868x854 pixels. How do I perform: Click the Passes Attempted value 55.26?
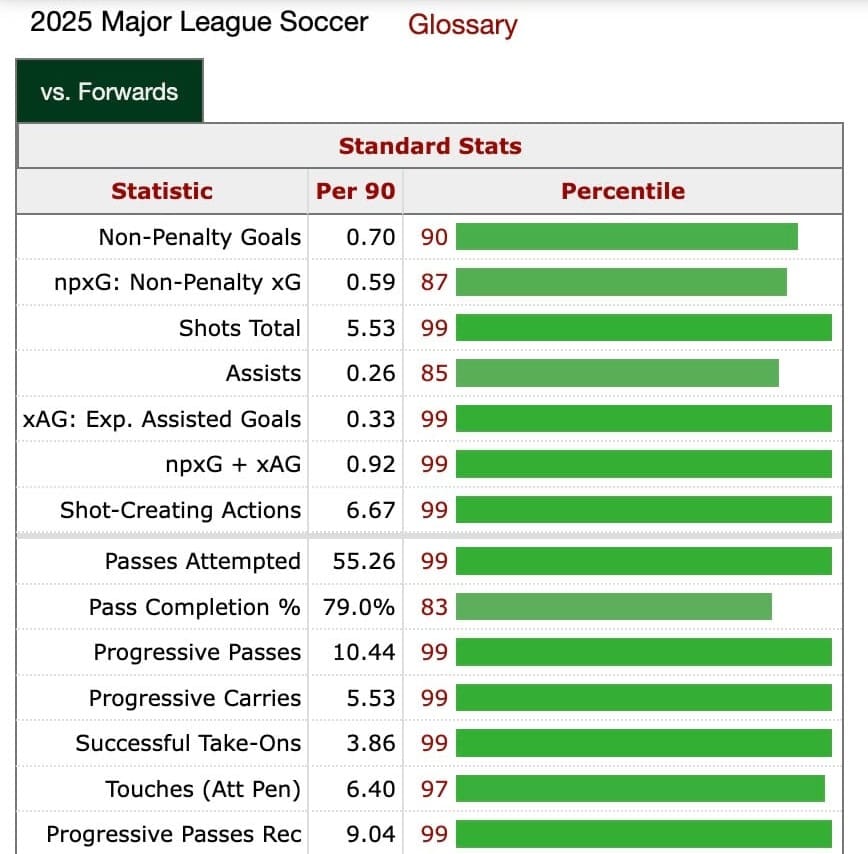click(x=364, y=561)
